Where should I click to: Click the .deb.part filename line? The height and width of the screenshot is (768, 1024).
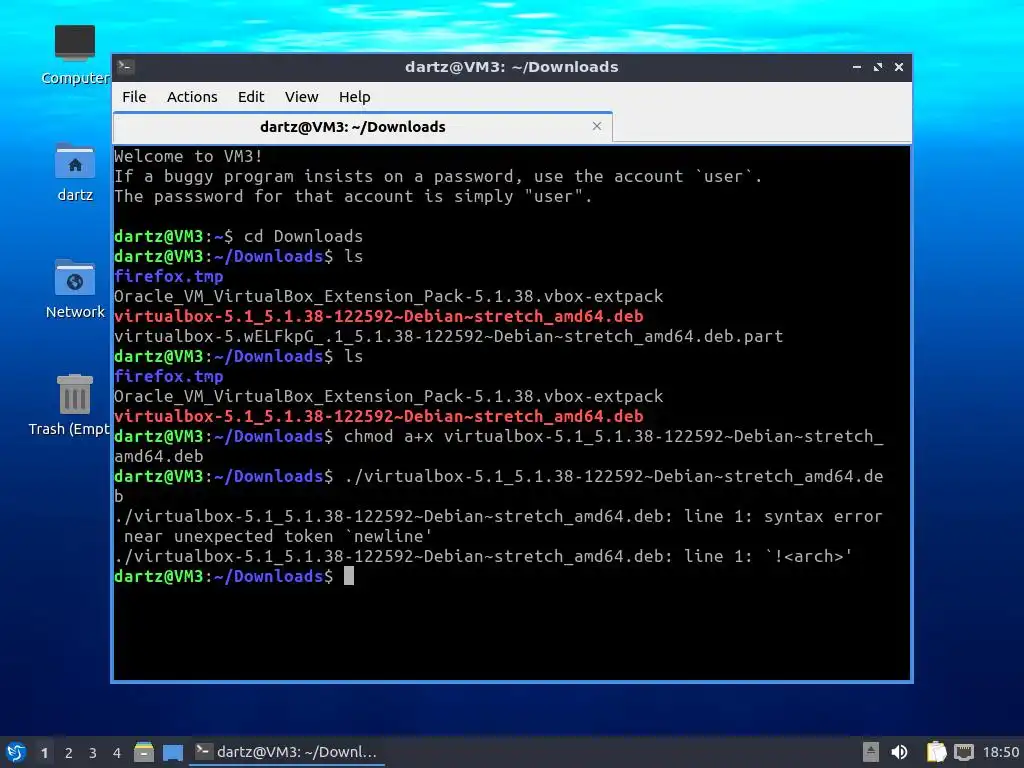pos(448,336)
